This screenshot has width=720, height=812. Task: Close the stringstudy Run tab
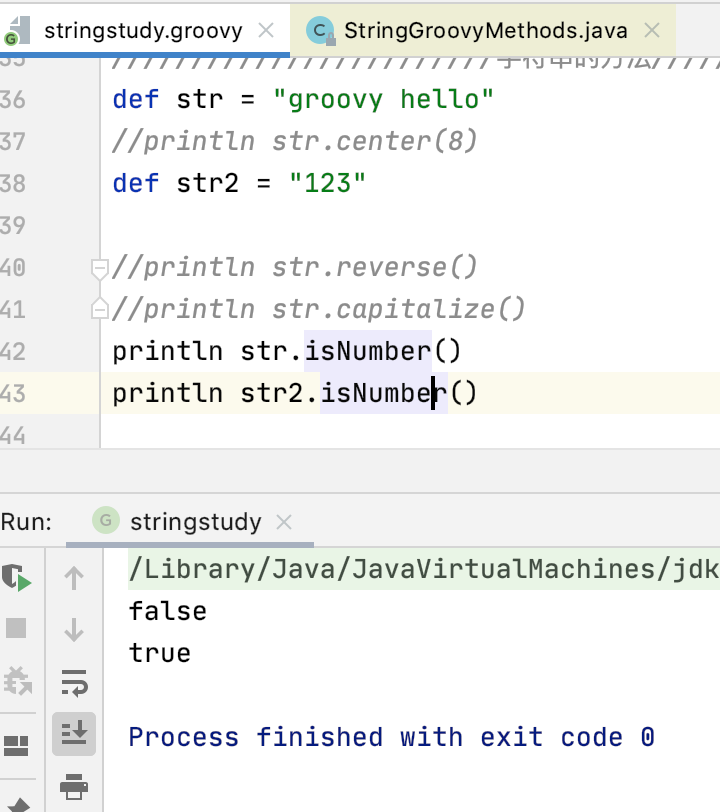tap(284, 522)
